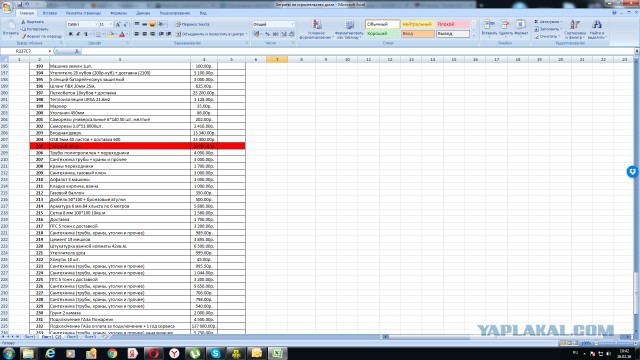Activate Формат по образцу painter
This screenshot has height=360, width=640.
tap(42, 36)
